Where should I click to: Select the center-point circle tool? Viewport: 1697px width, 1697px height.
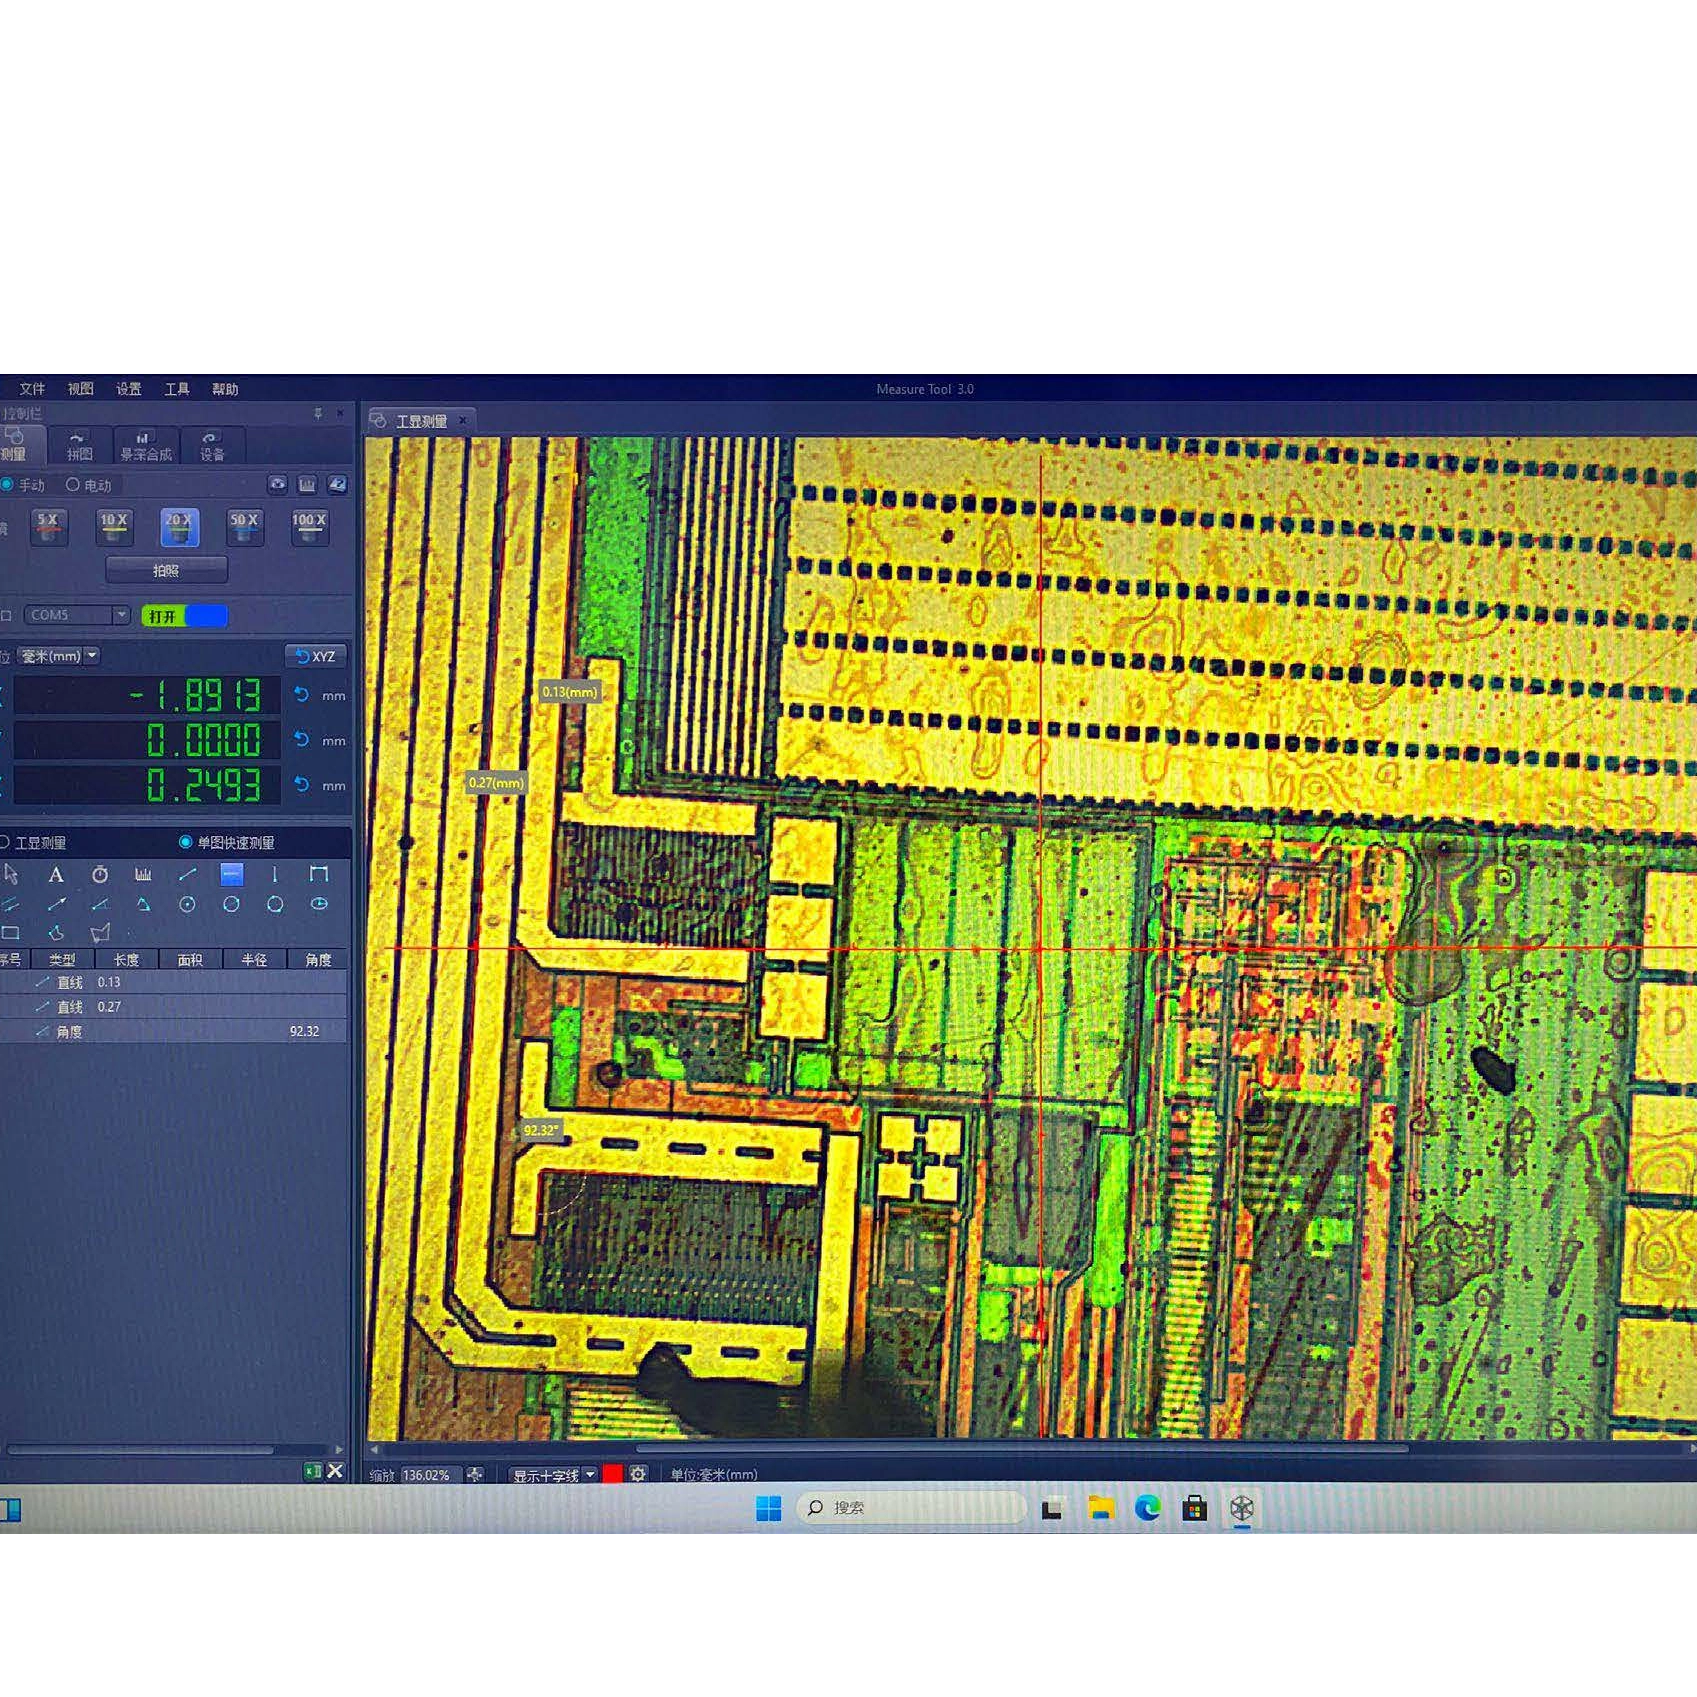(187, 905)
